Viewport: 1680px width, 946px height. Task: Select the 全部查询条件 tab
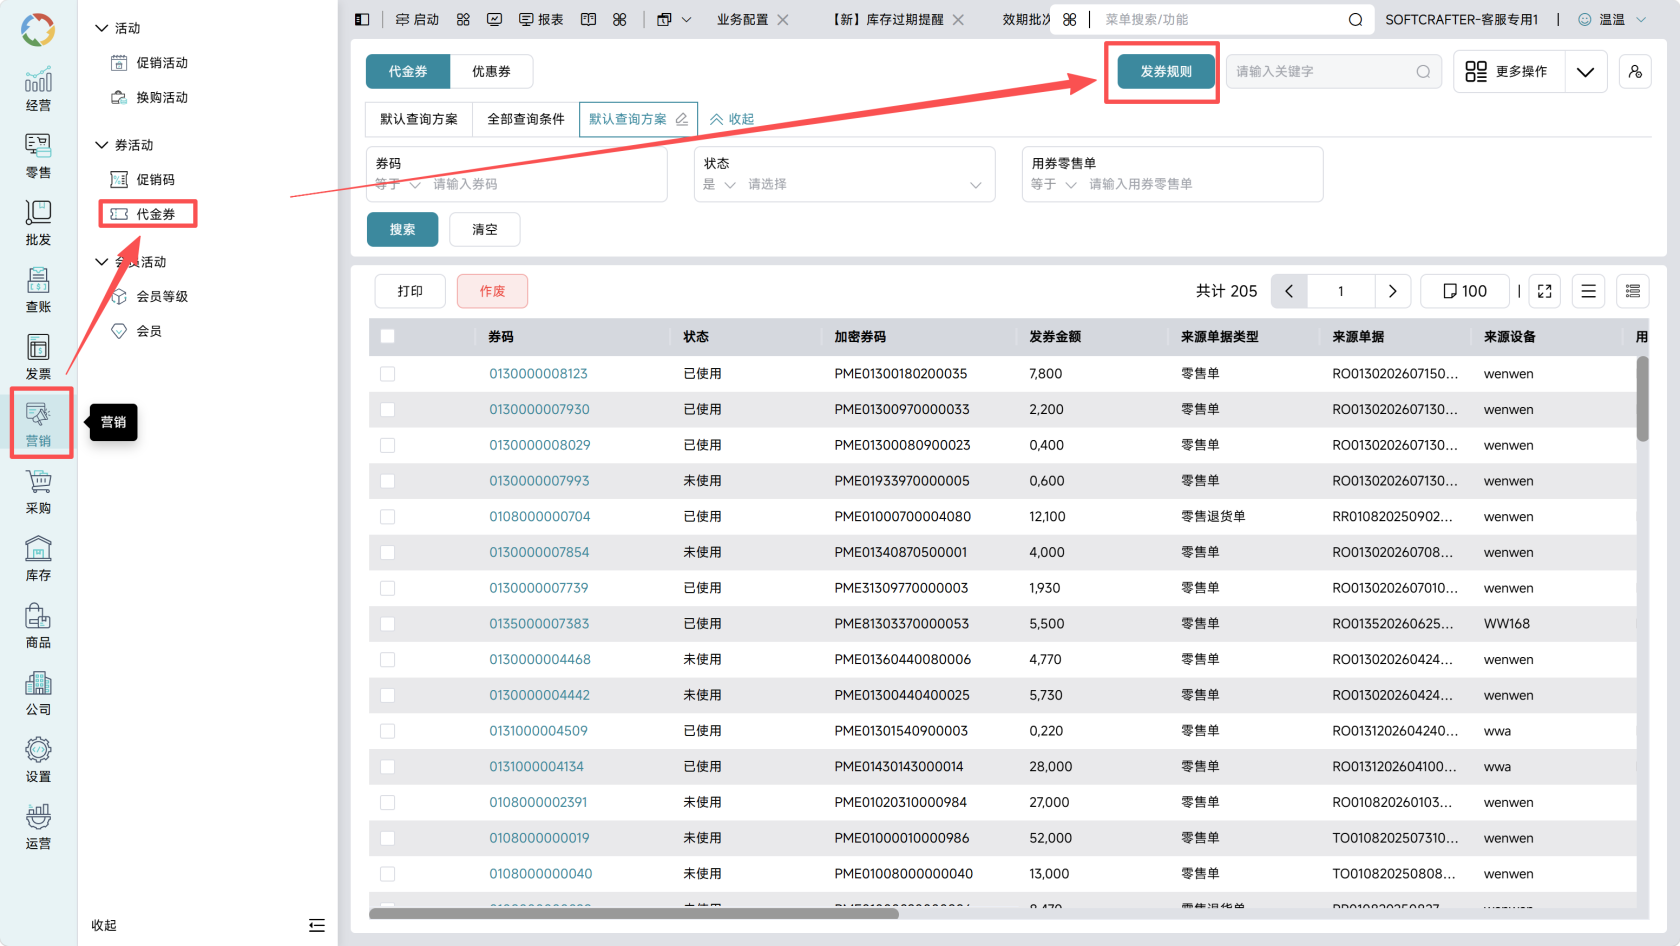526,119
